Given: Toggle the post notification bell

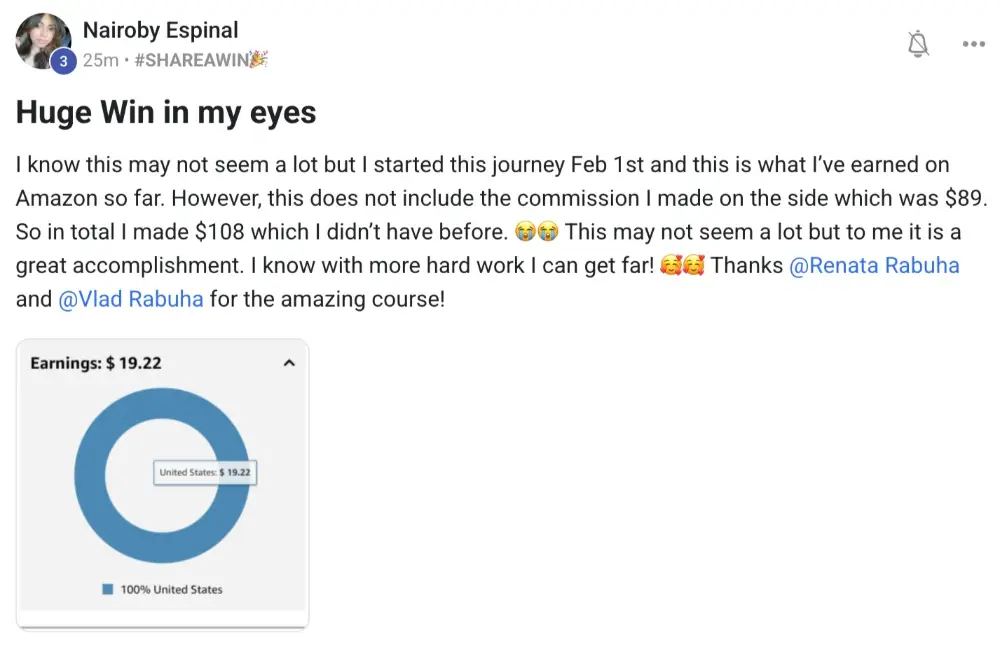Looking at the screenshot, I should pyautogui.click(x=918, y=44).
